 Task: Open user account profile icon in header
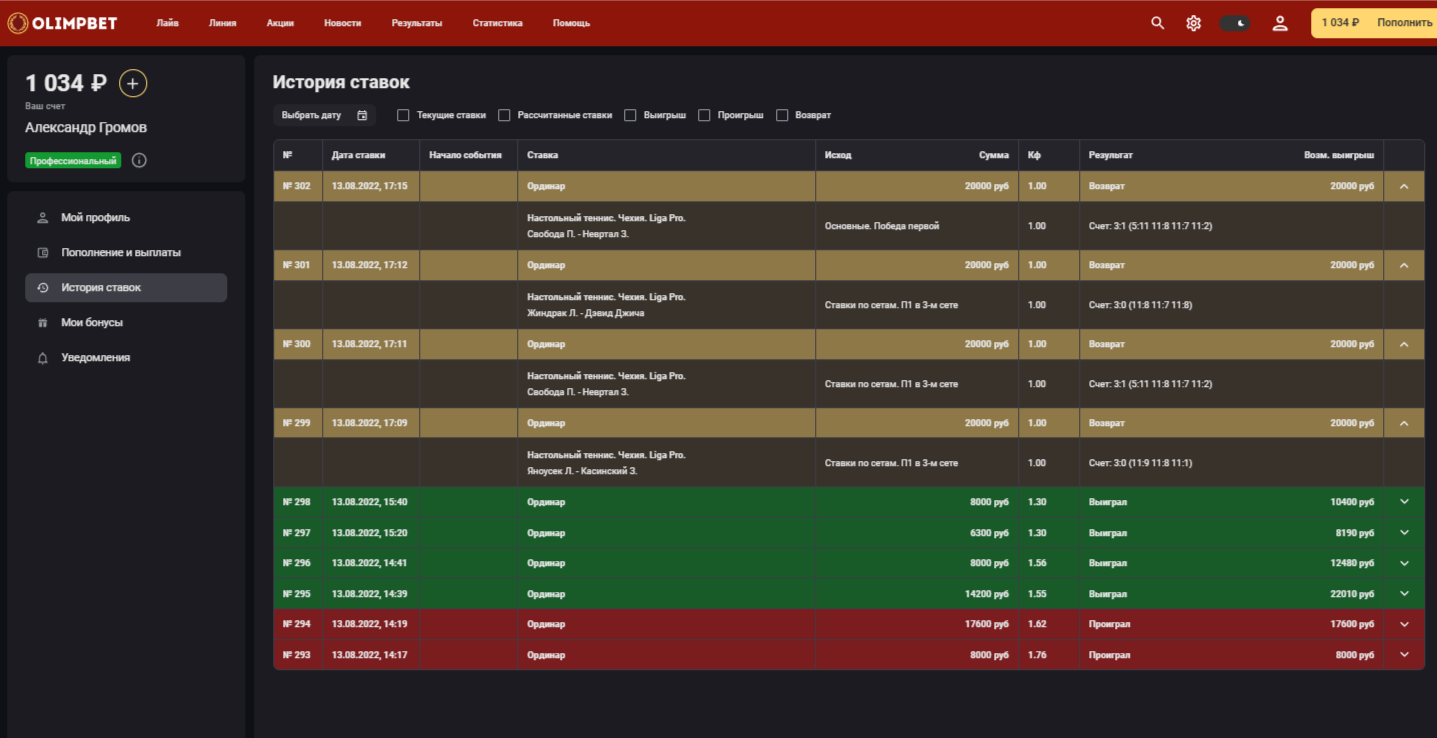1279,23
